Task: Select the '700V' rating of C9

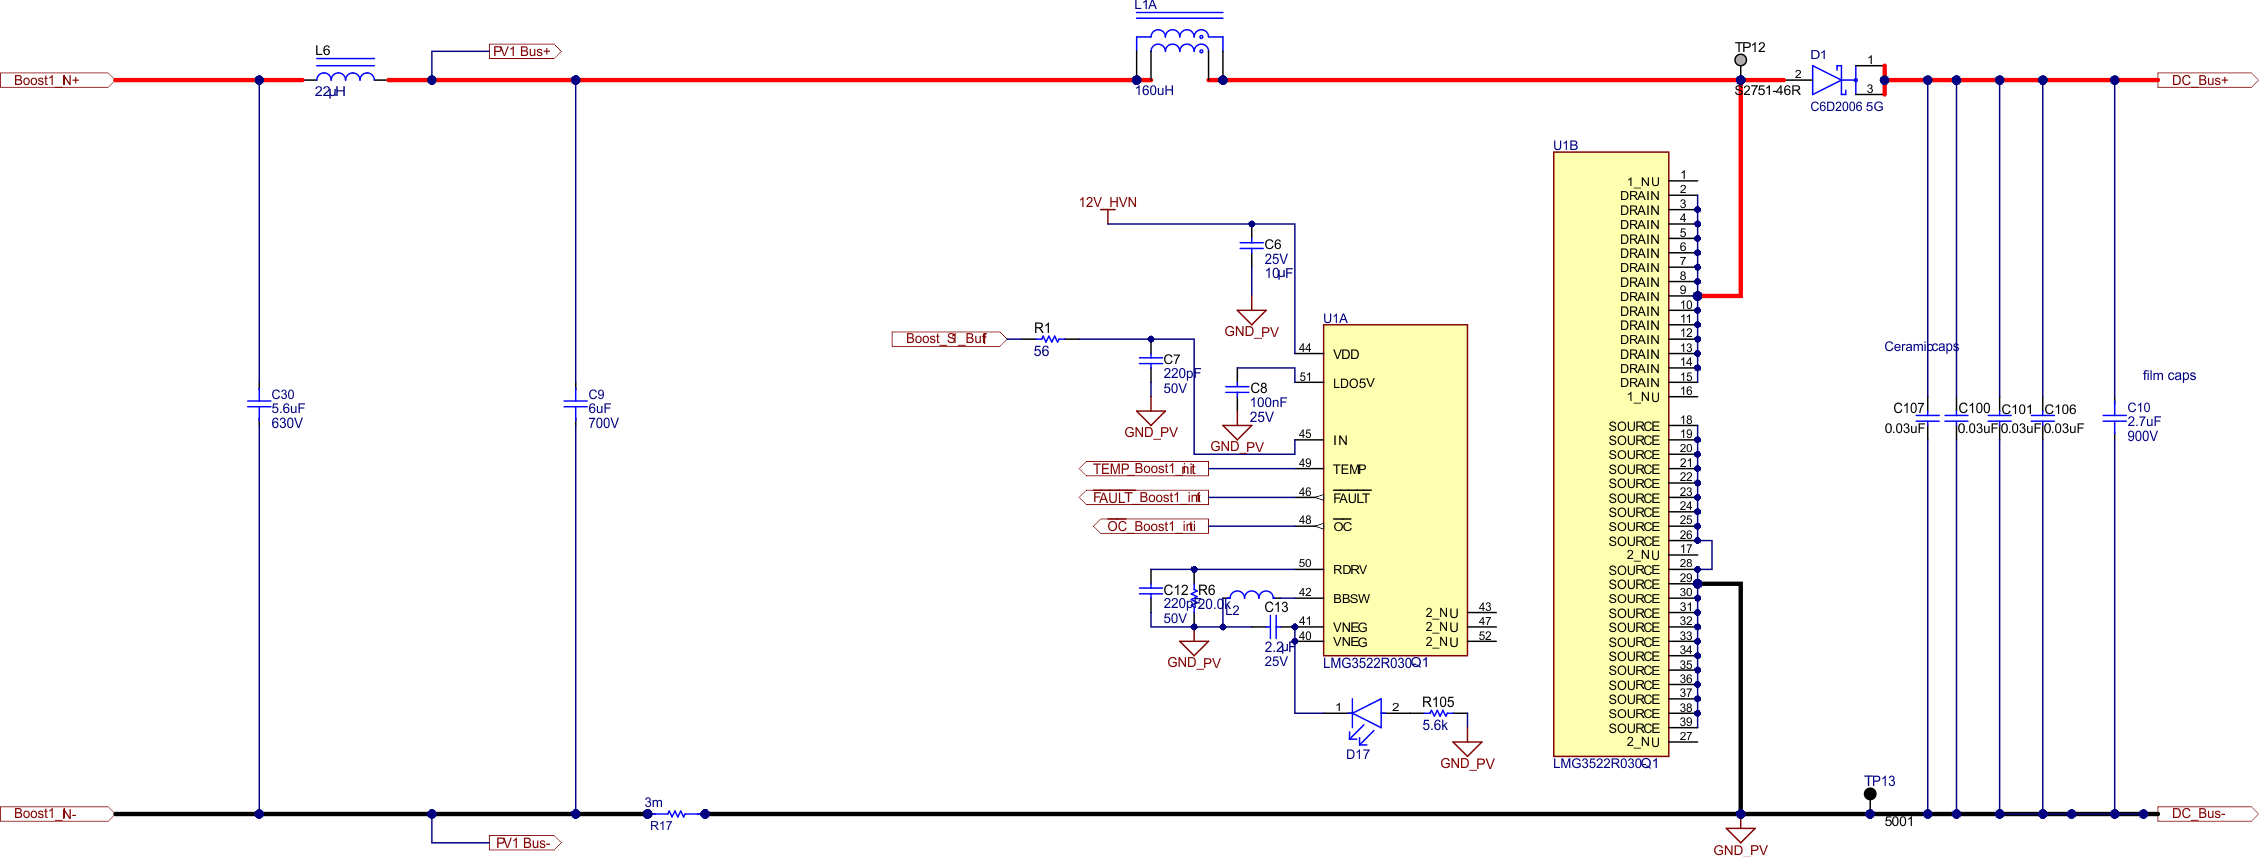Action: click(603, 424)
